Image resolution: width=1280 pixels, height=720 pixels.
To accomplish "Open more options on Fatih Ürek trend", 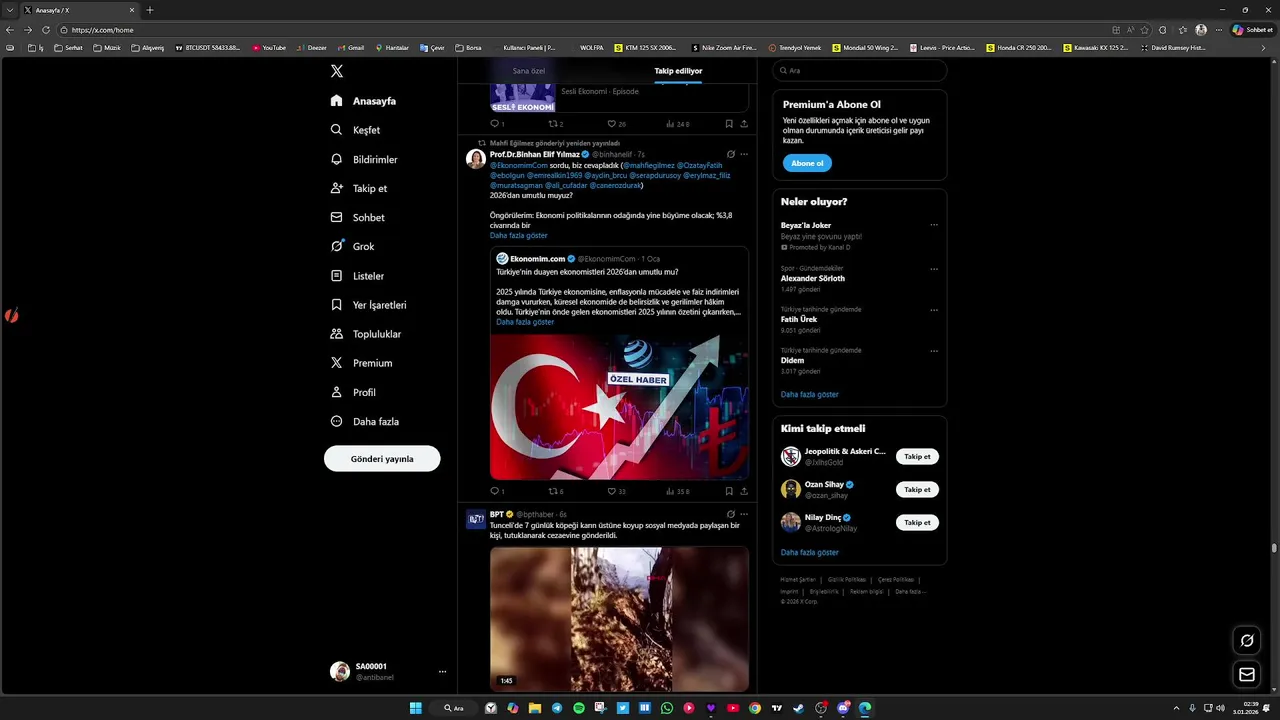I will click(934, 310).
